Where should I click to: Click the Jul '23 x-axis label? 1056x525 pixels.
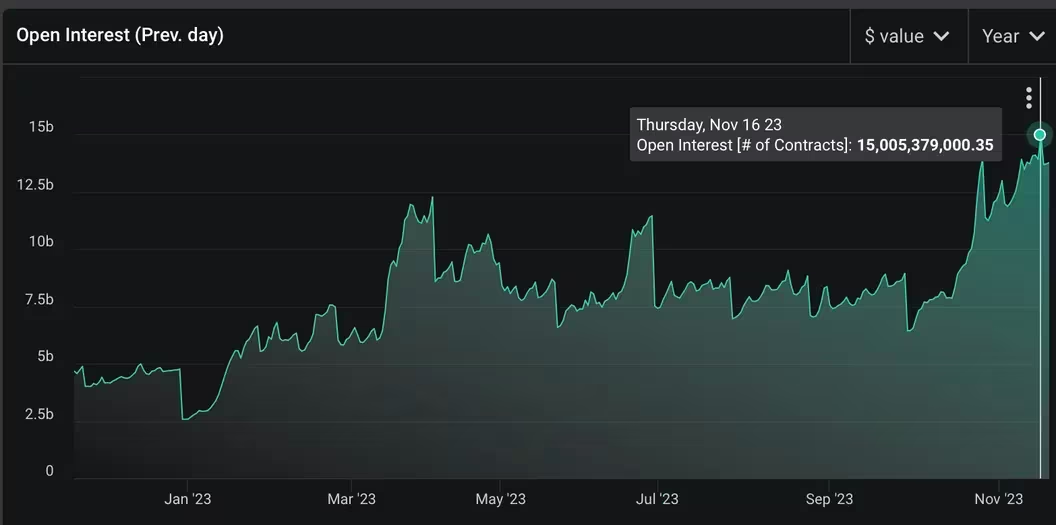coord(656,499)
